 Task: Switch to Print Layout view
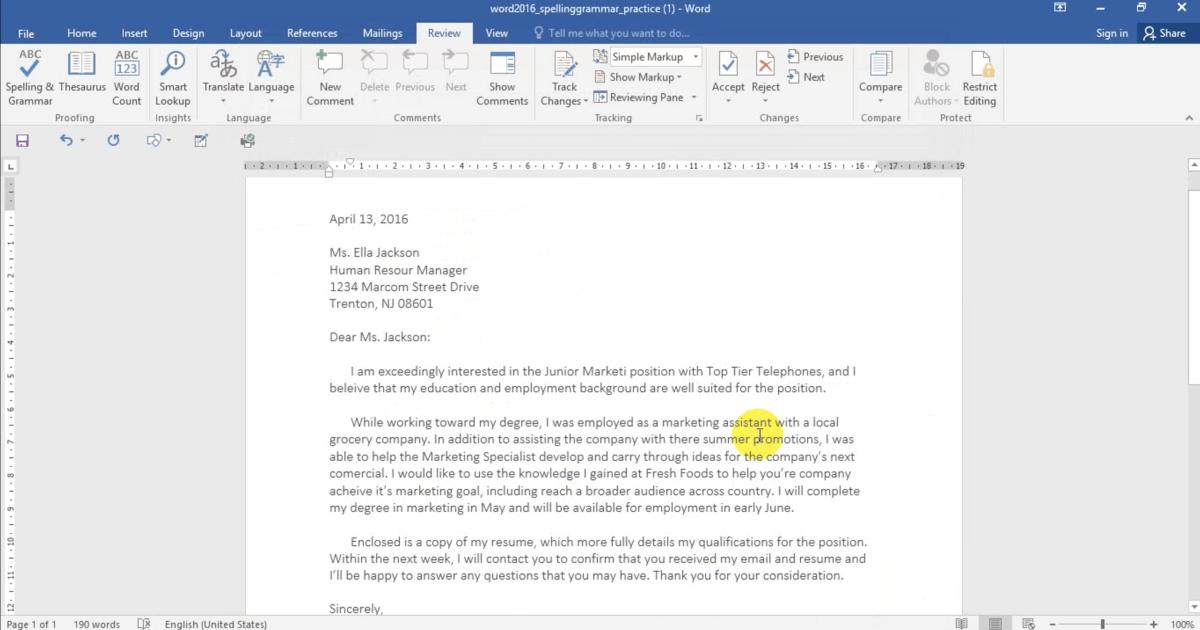tap(996, 624)
